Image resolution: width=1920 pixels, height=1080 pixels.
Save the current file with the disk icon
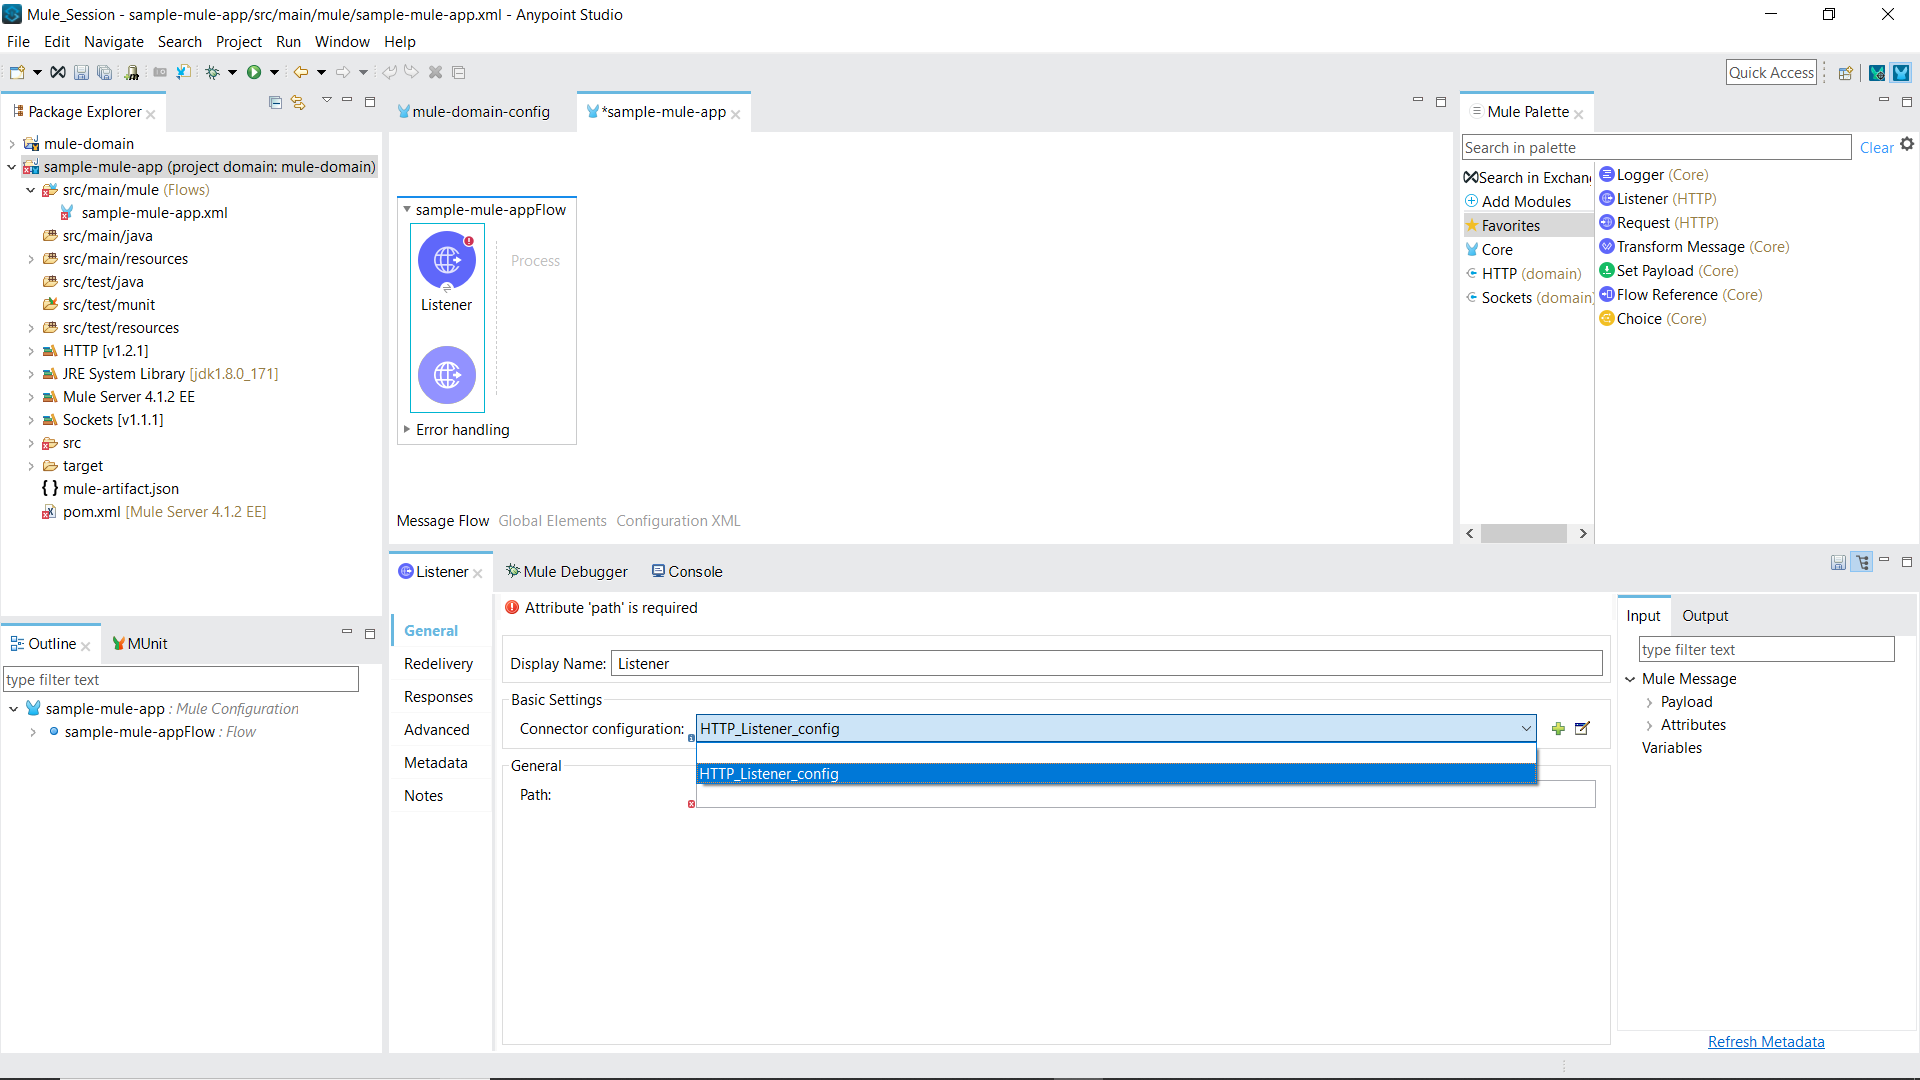[x=81, y=72]
